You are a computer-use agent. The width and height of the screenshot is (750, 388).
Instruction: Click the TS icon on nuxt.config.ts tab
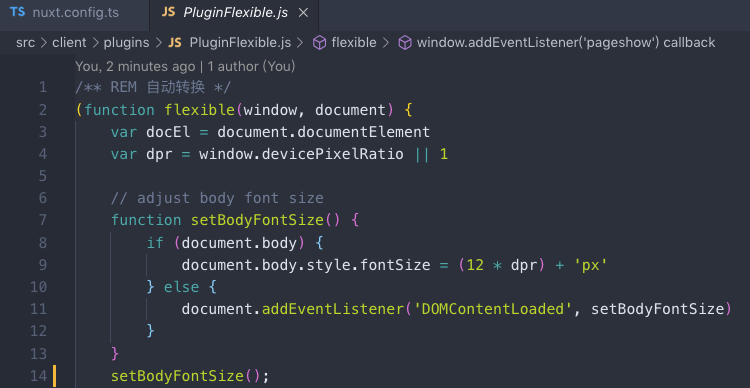pyautogui.click(x=18, y=12)
